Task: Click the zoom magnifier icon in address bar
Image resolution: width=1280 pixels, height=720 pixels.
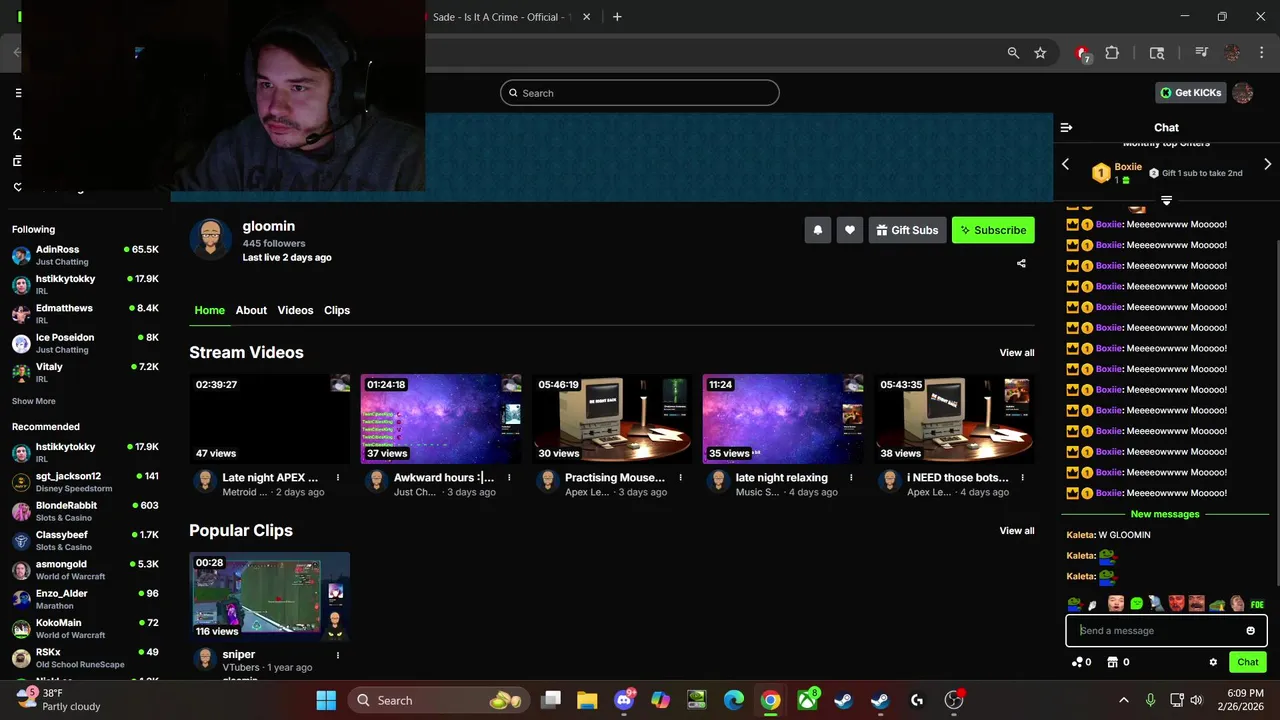Action: (x=1013, y=53)
